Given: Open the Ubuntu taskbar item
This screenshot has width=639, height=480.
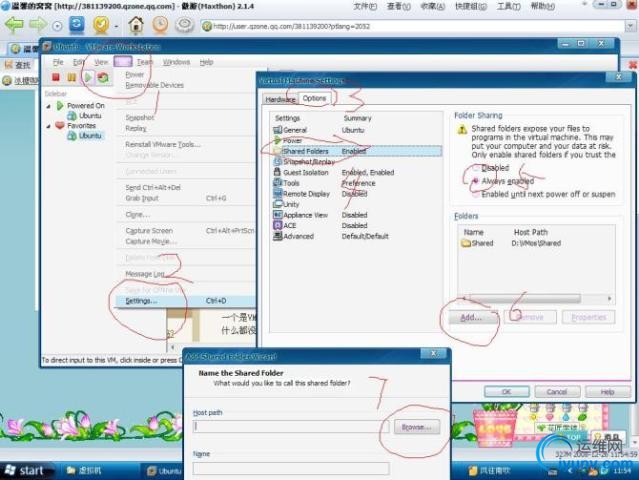Looking at the screenshot, I should (164, 471).
